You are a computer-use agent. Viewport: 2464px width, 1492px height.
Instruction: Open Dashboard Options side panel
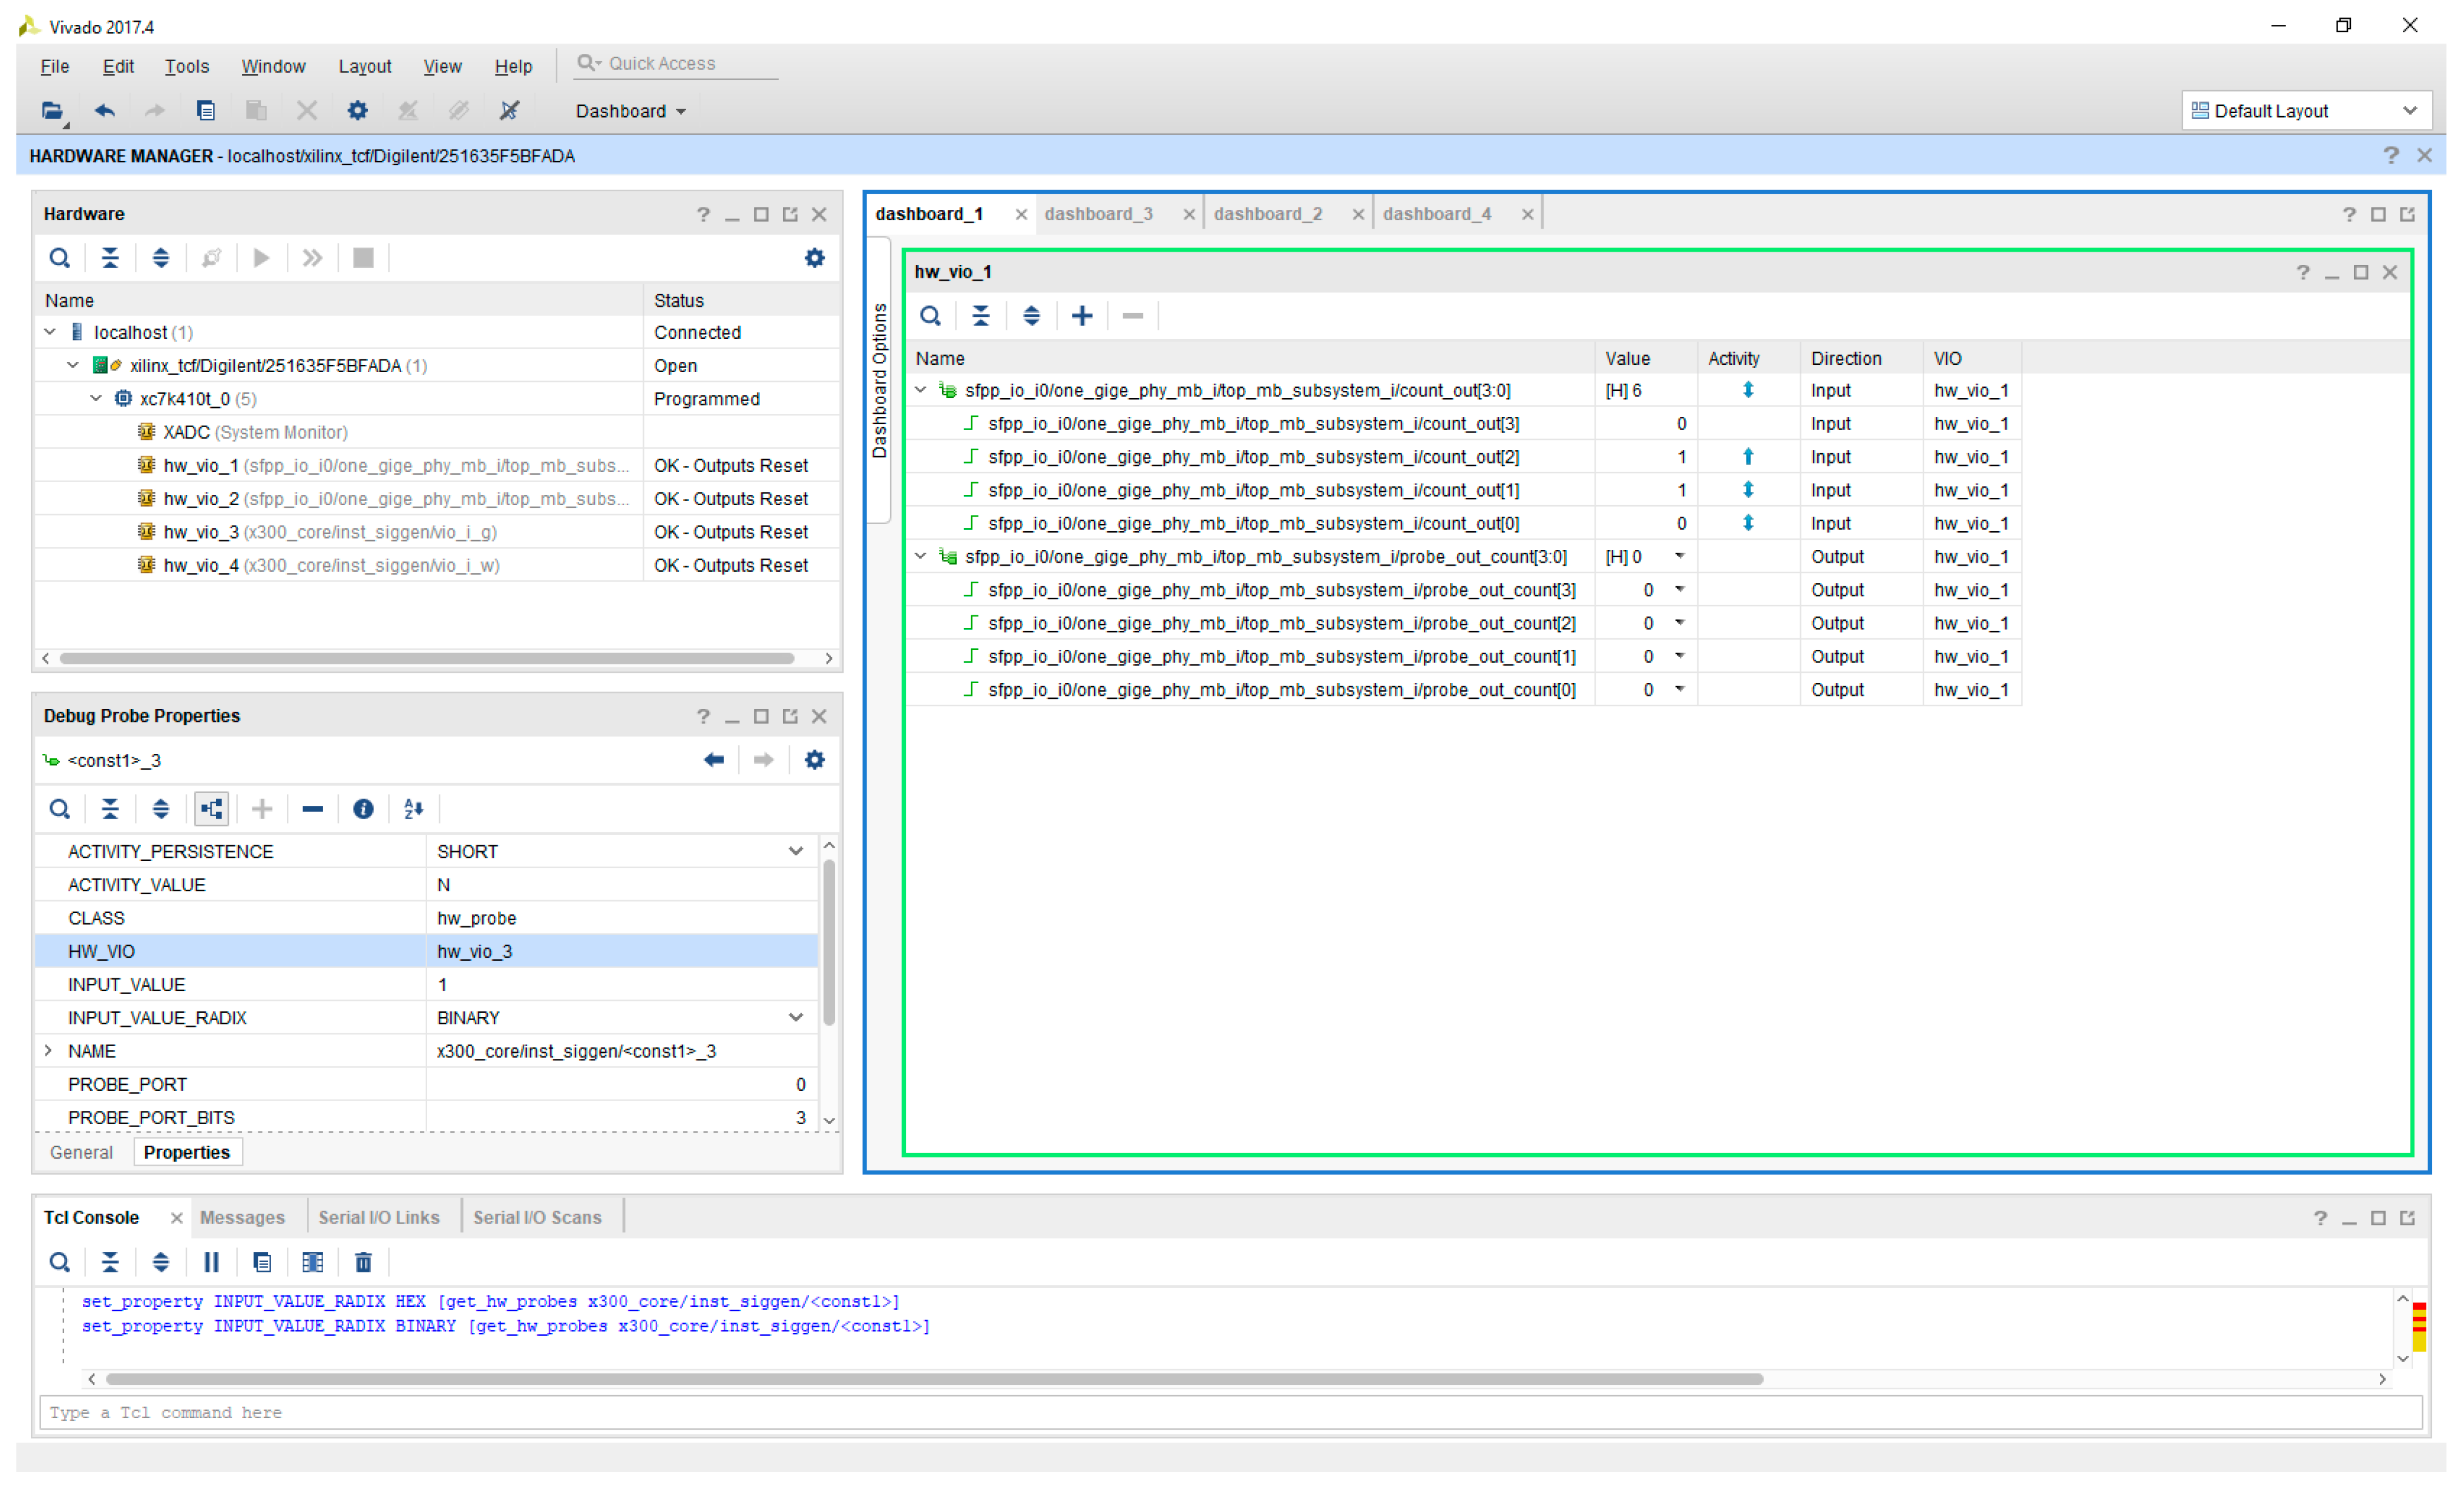pos(879,380)
